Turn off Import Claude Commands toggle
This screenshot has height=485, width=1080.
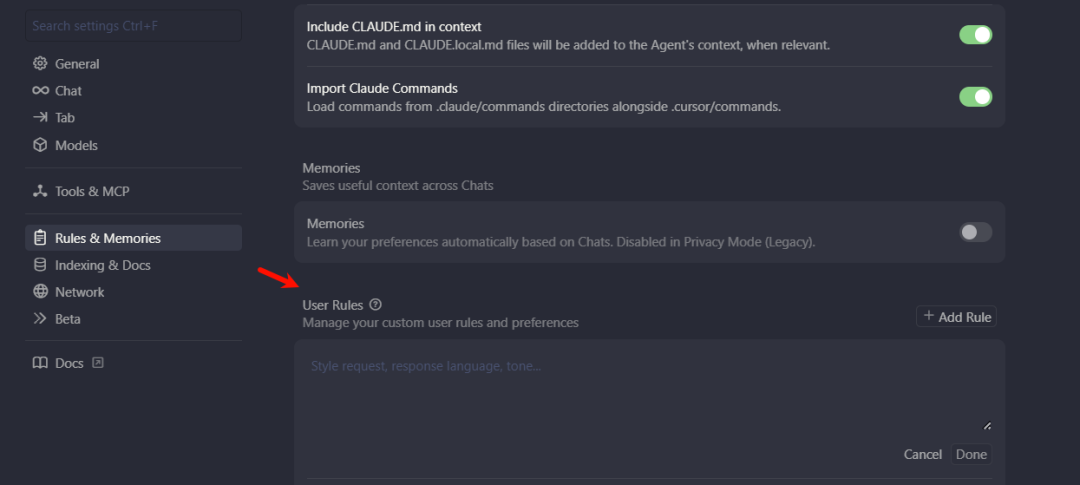pos(975,97)
